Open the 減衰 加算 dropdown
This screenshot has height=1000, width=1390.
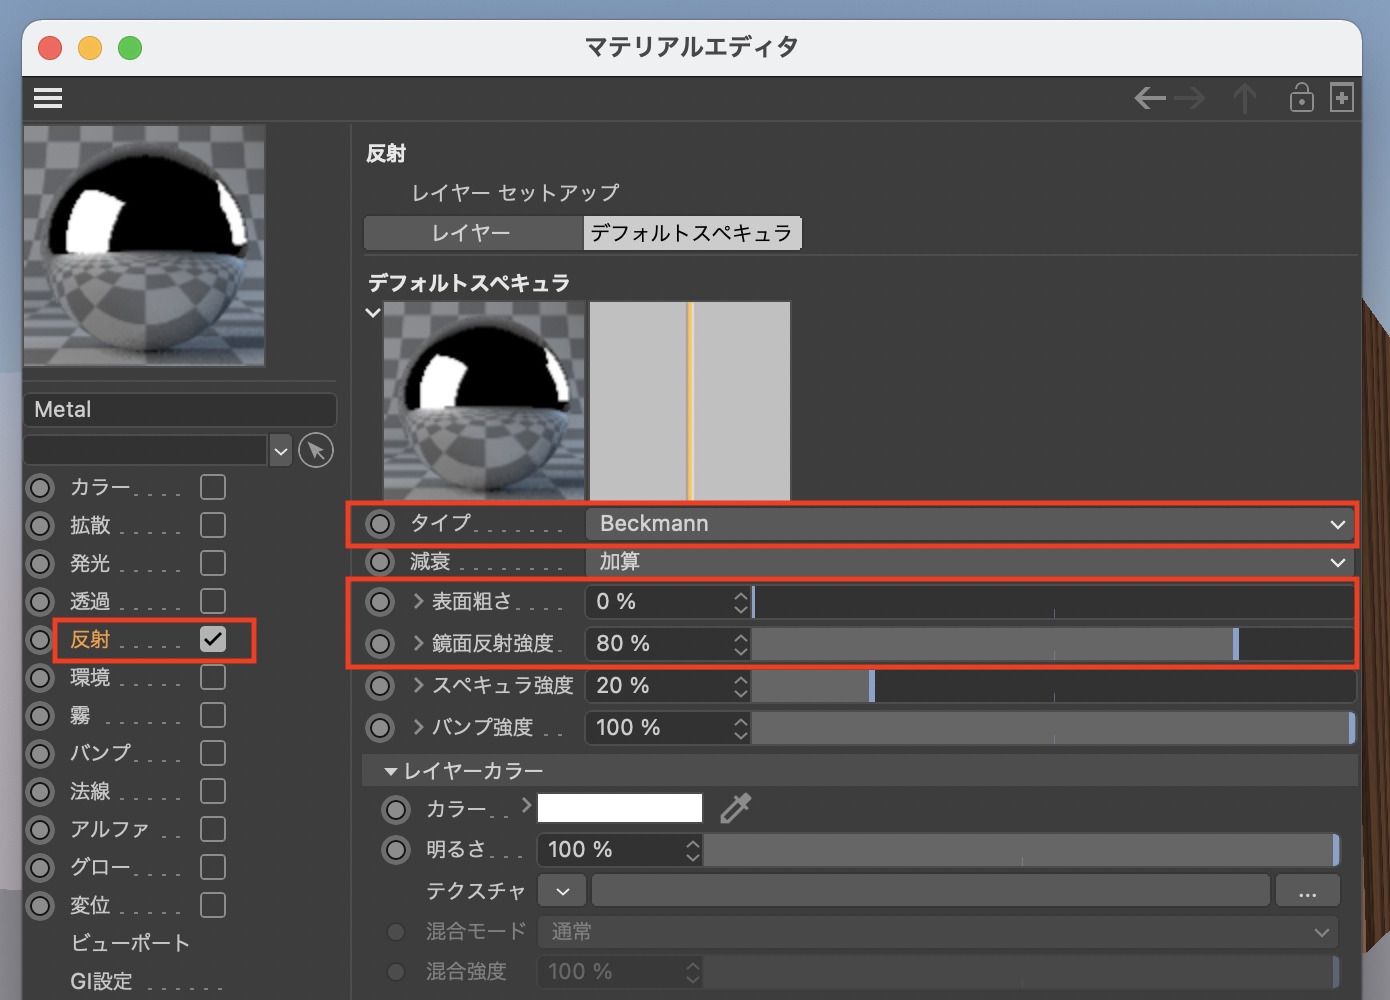click(x=968, y=562)
